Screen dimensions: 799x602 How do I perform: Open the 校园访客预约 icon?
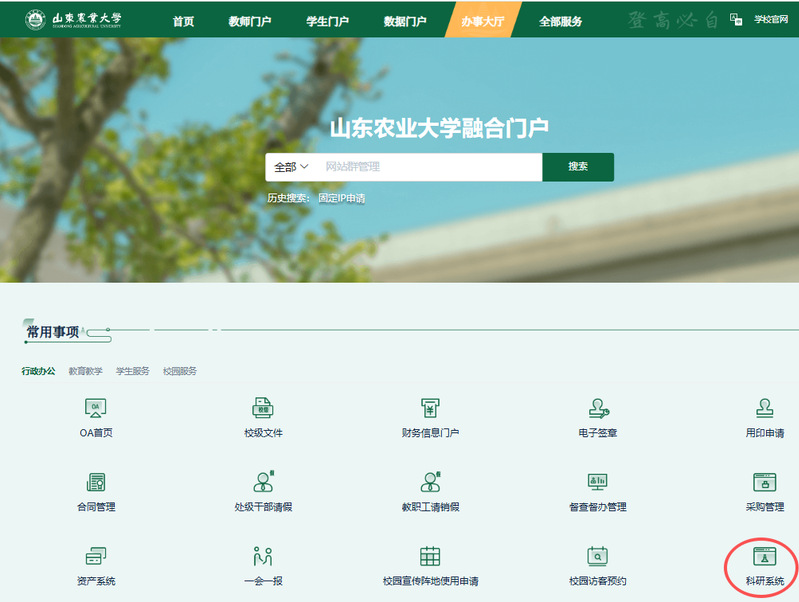pyautogui.click(x=597, y=556)
